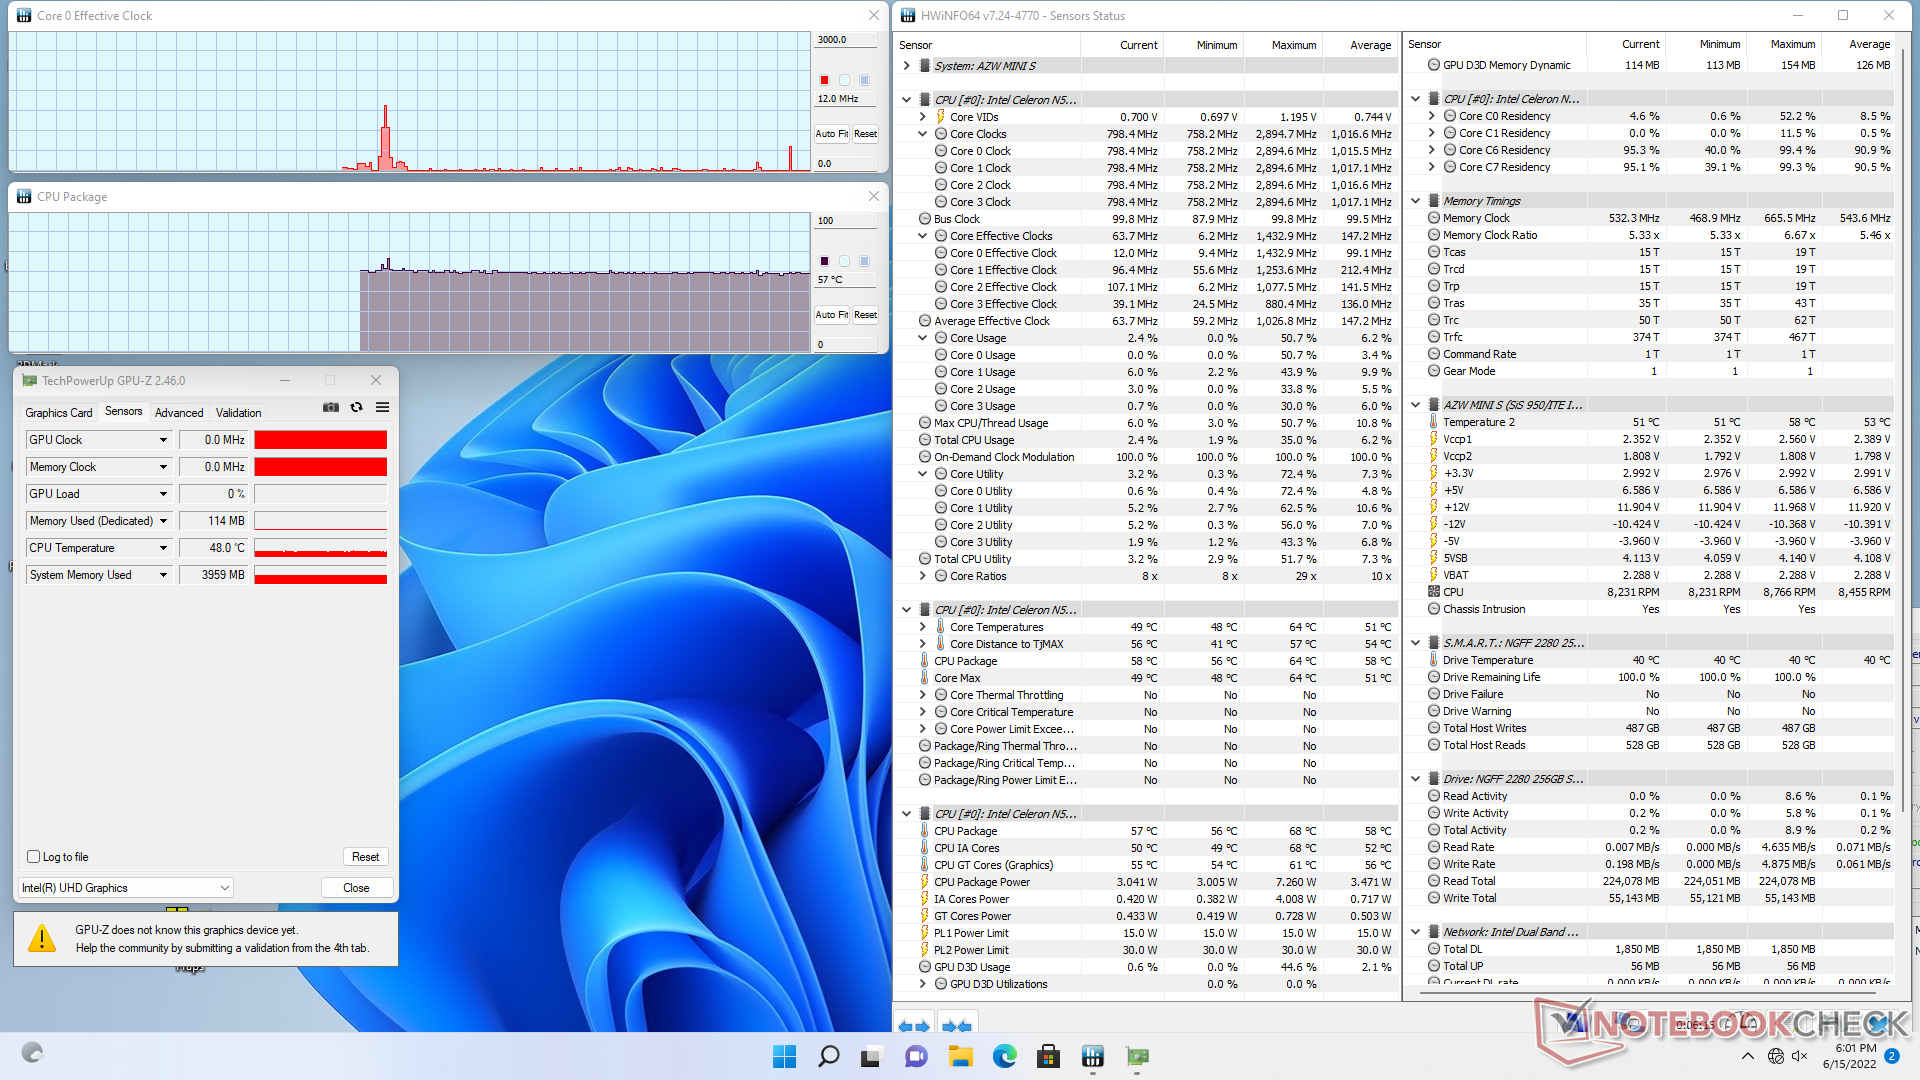Open Task View from the taskbar
The image size is (1920, 1080).
(x=872, y=1056)
